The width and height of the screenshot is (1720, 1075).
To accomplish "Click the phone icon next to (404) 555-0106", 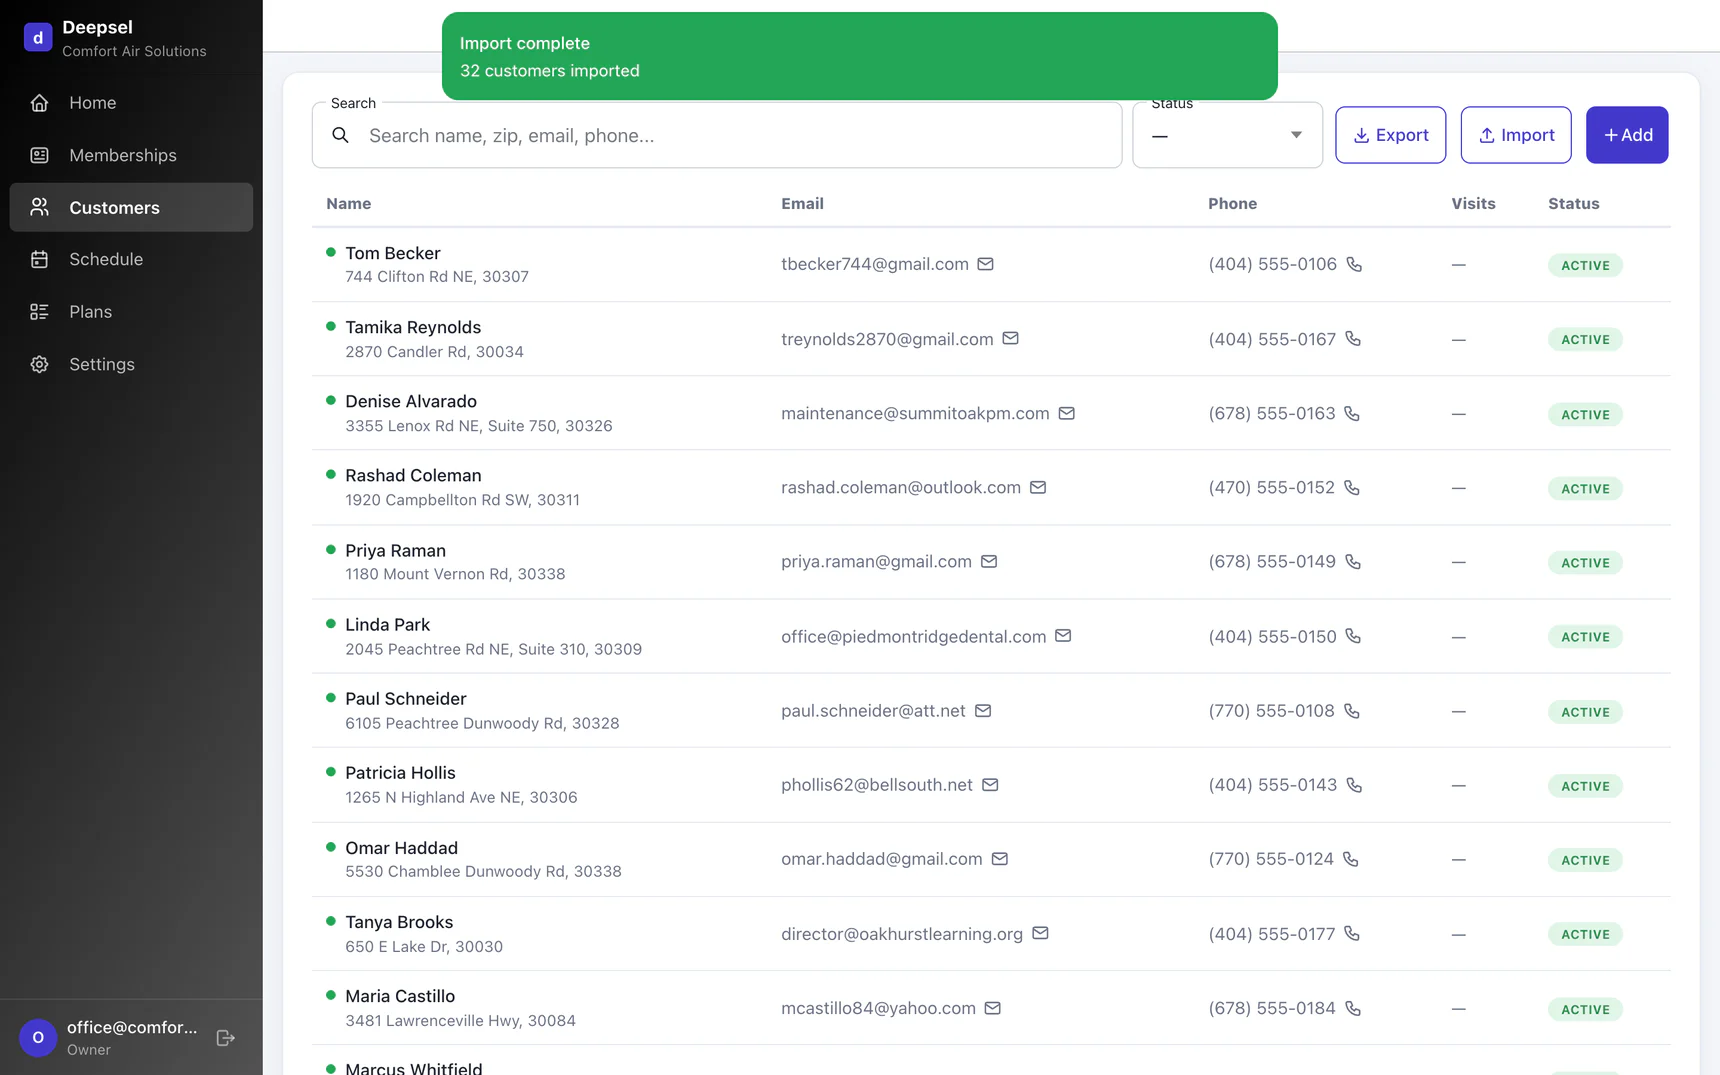I will tap(1354, 264).
